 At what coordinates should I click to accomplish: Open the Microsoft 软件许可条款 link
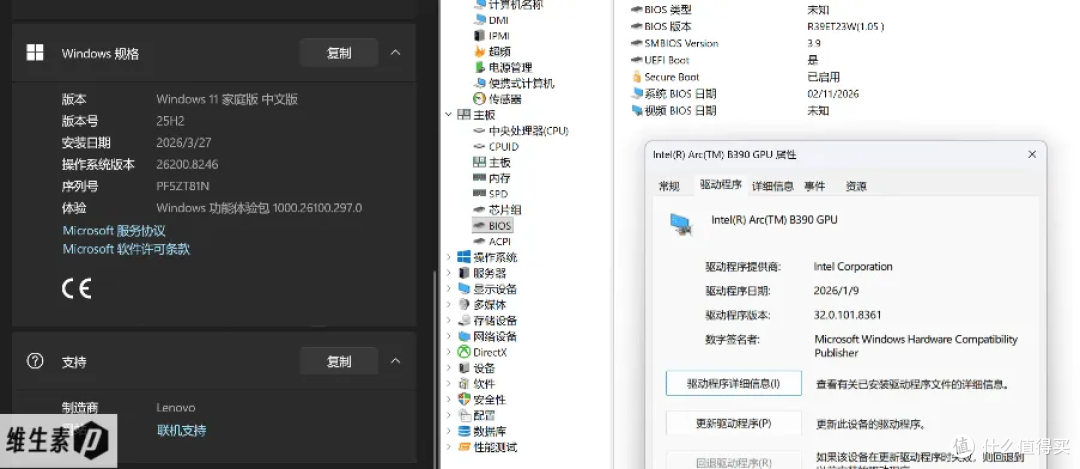click(x=126, y=249)
